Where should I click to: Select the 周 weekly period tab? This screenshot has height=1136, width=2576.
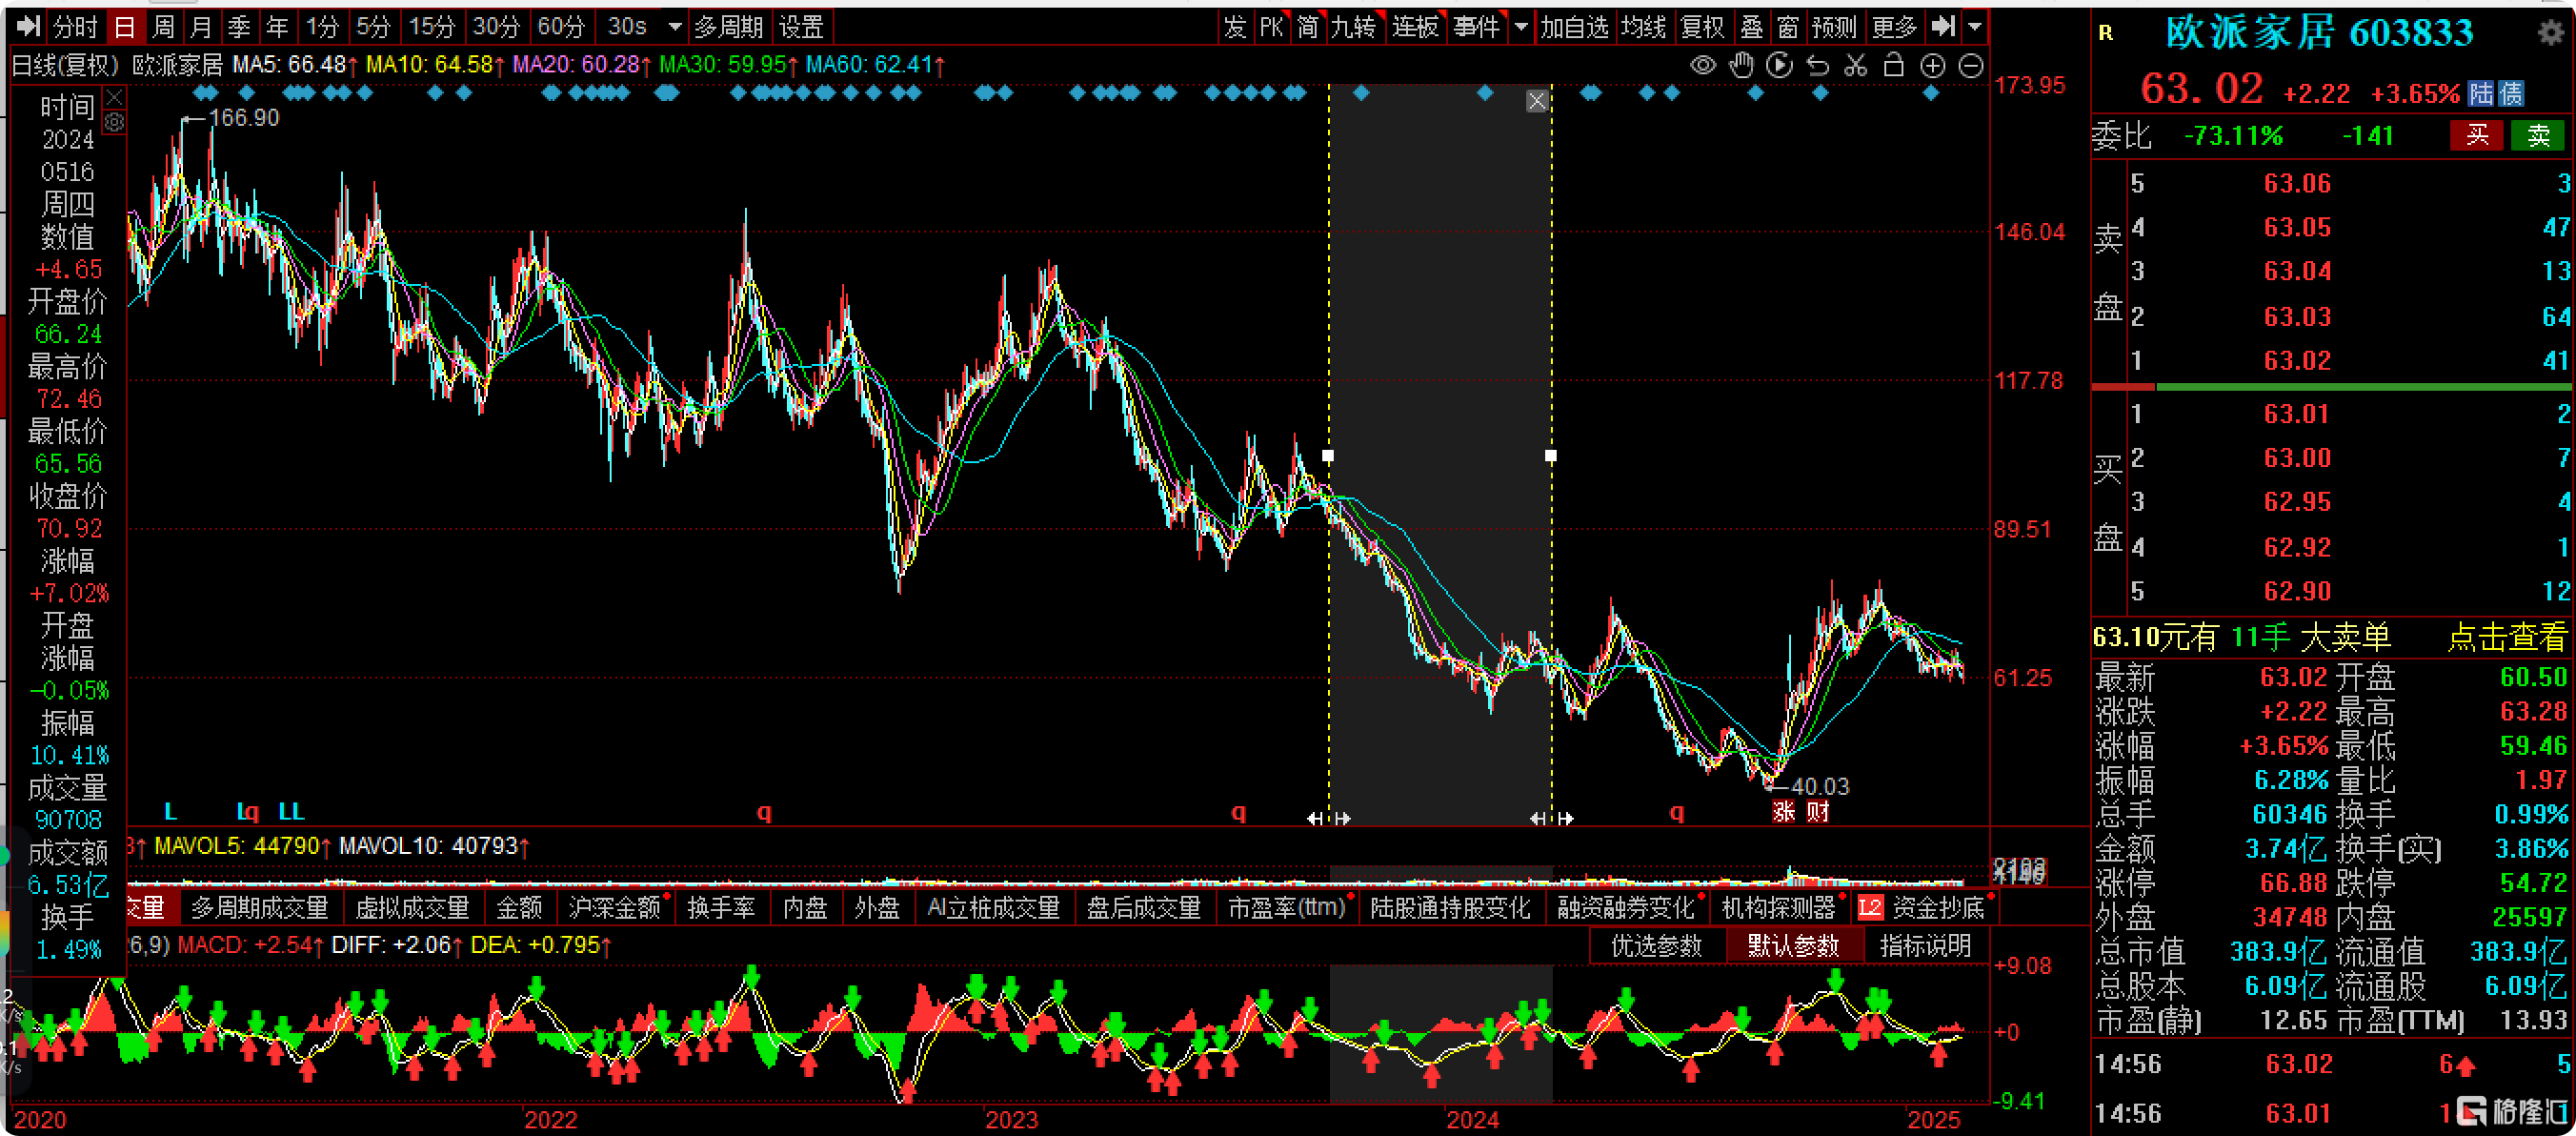click(162, 27)
